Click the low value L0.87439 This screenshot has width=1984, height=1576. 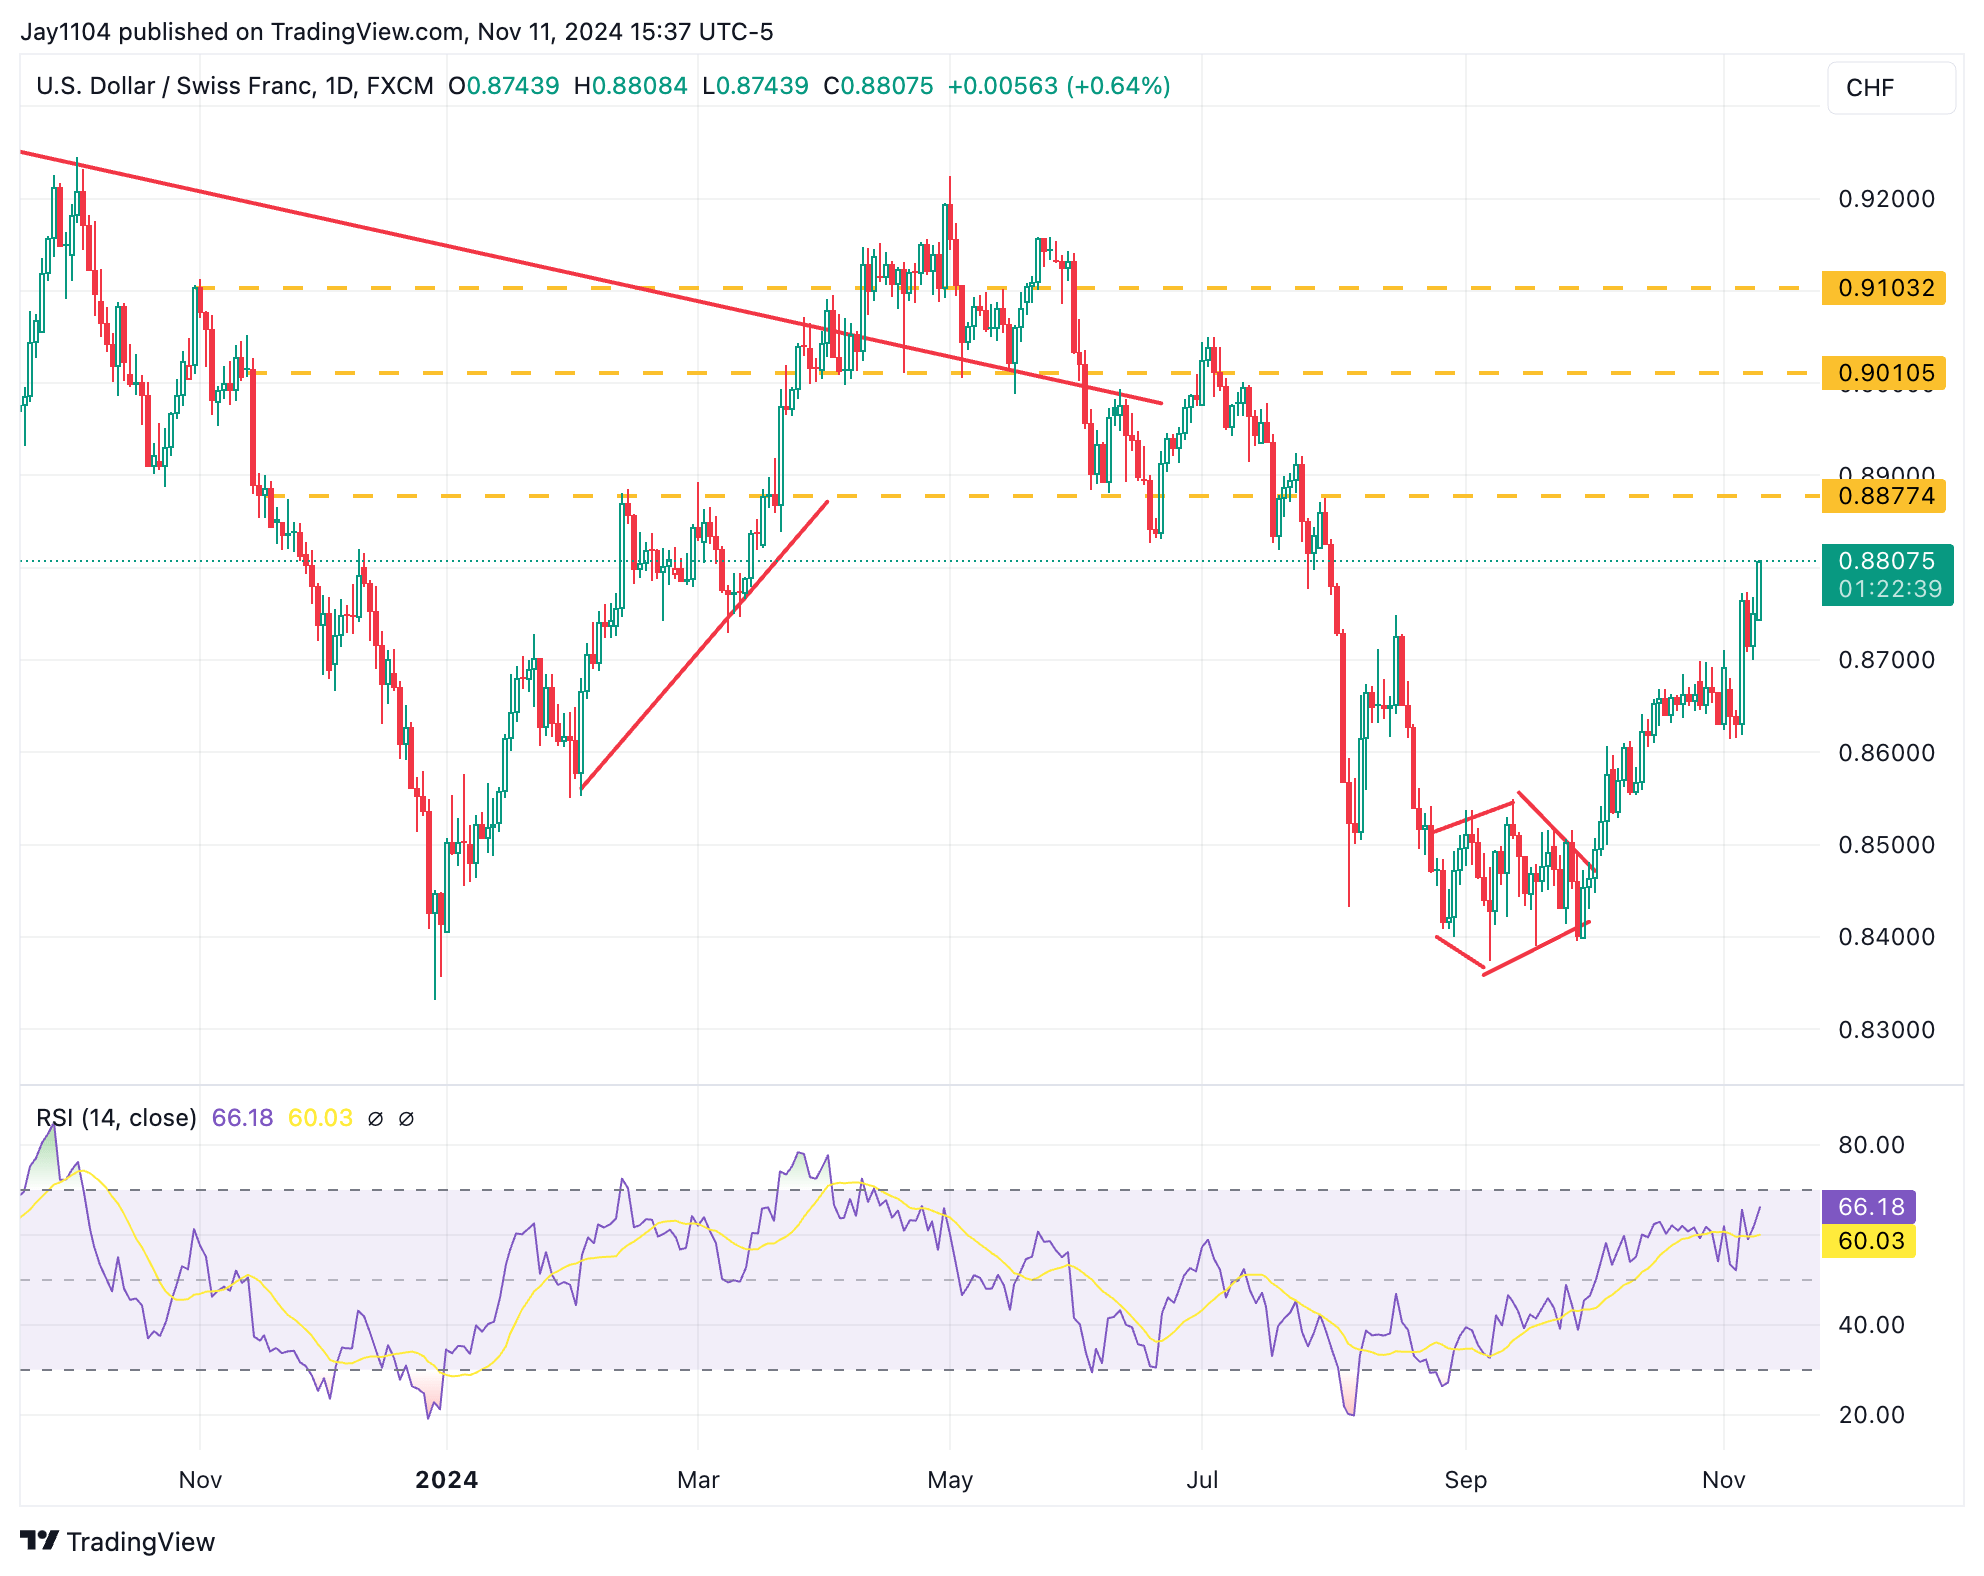pyautogui.click(x=756, y=86)
